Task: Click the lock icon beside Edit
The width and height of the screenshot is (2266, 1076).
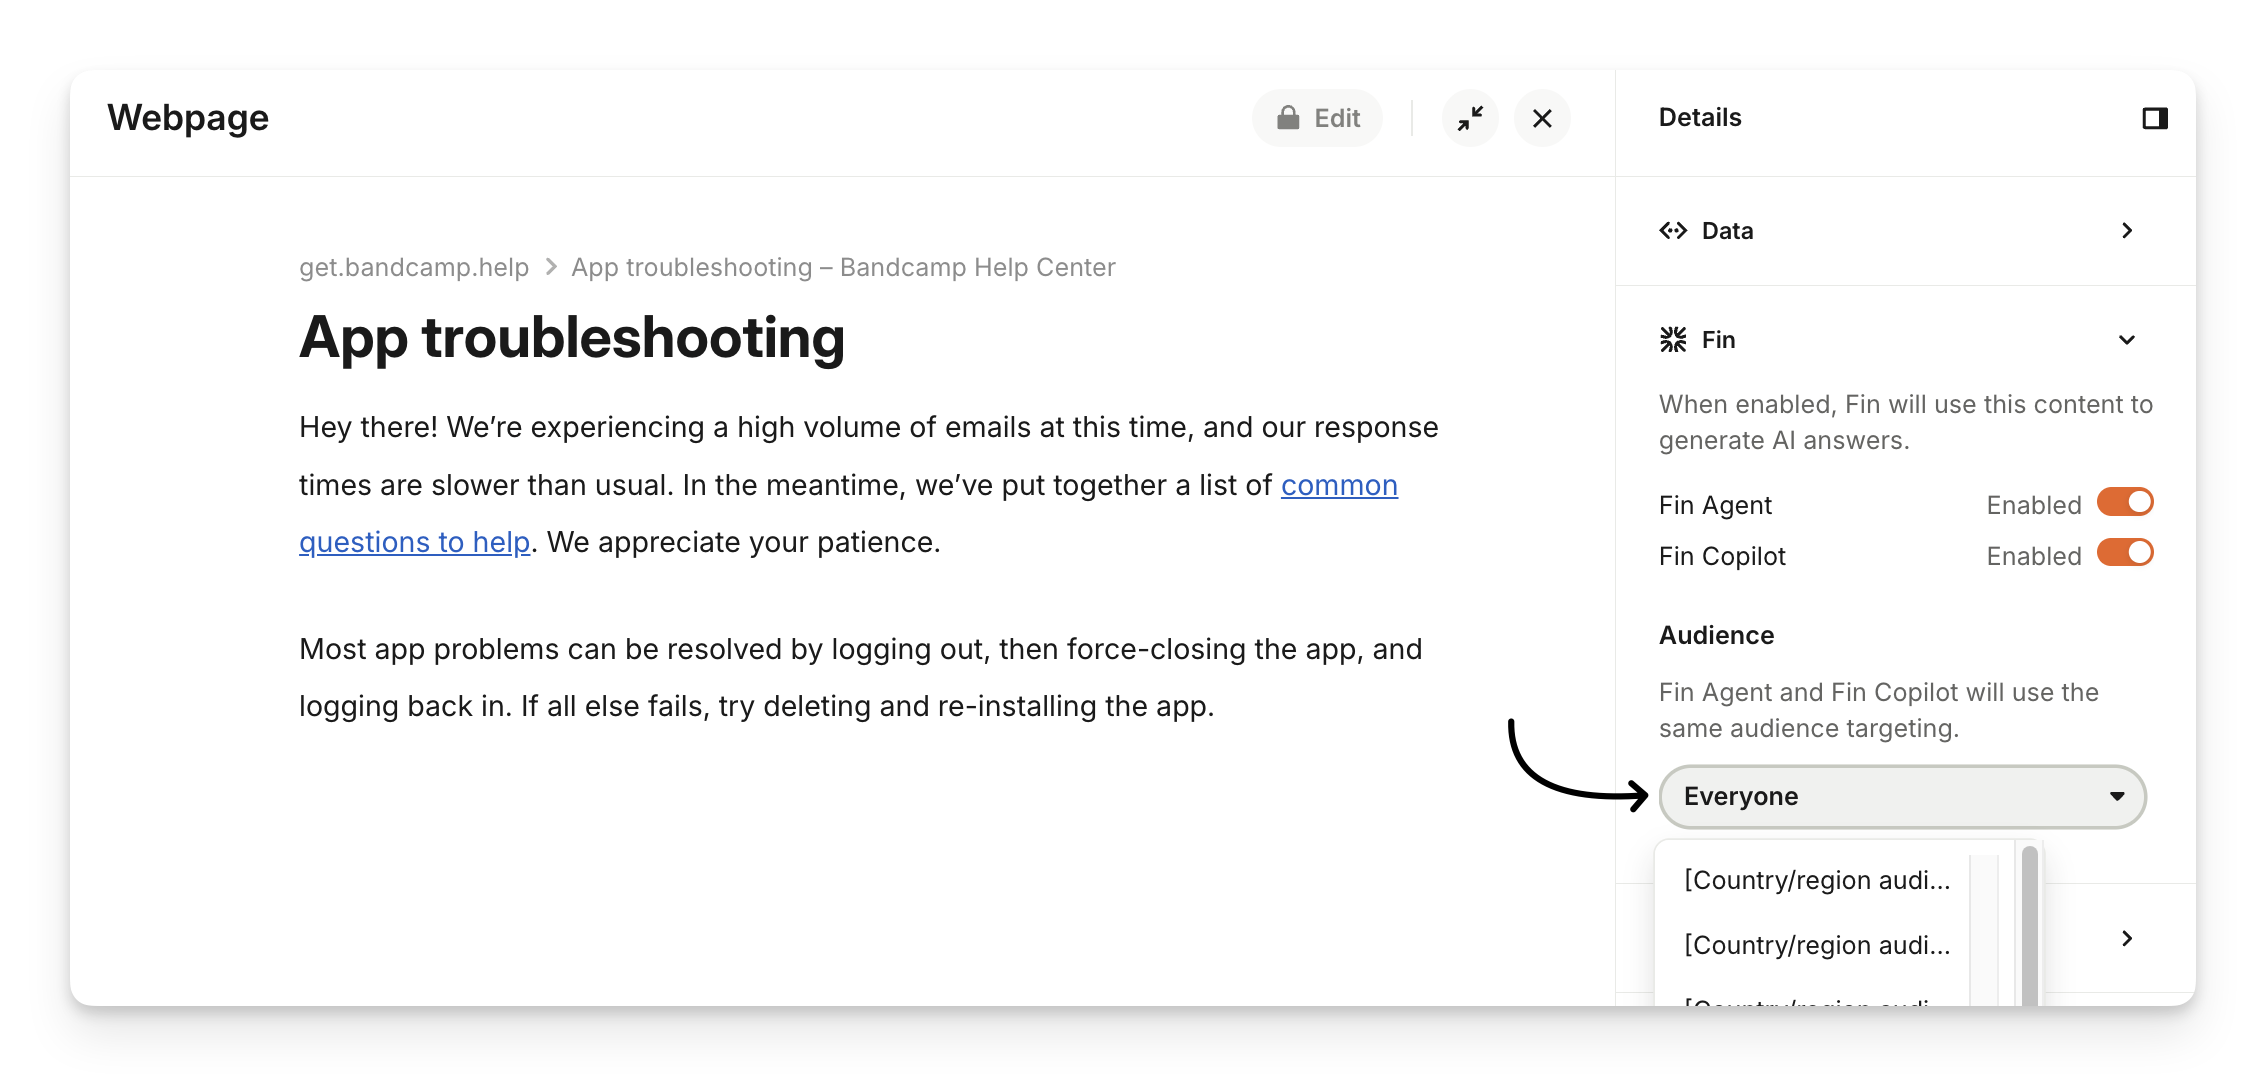Action: pos(1288,118)
